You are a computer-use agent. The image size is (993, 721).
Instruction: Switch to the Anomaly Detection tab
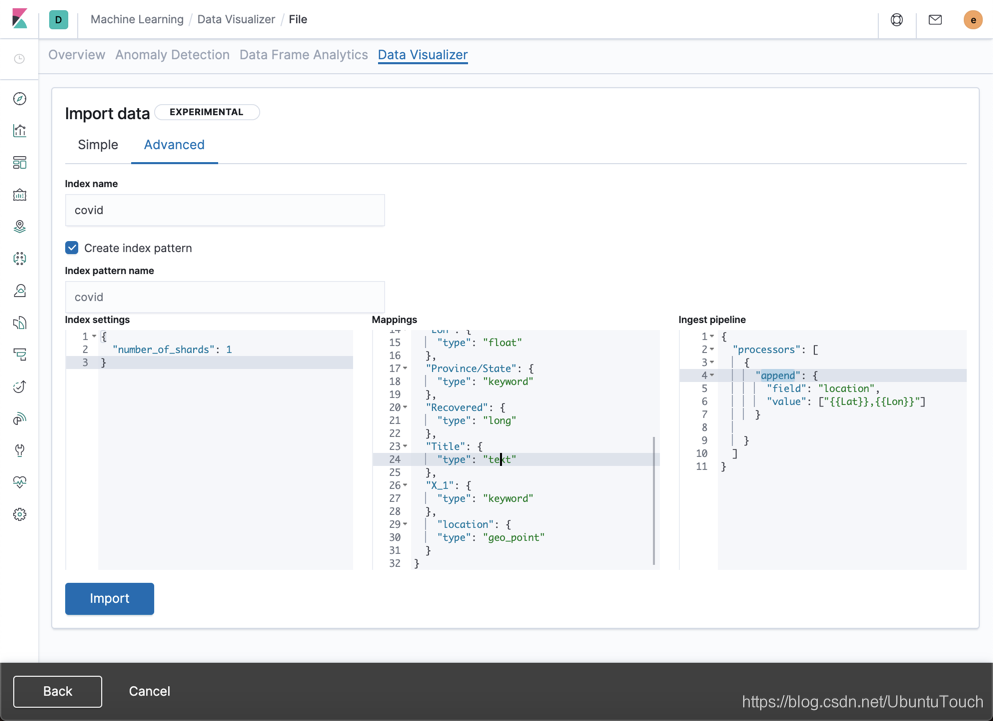pos(172,55)
